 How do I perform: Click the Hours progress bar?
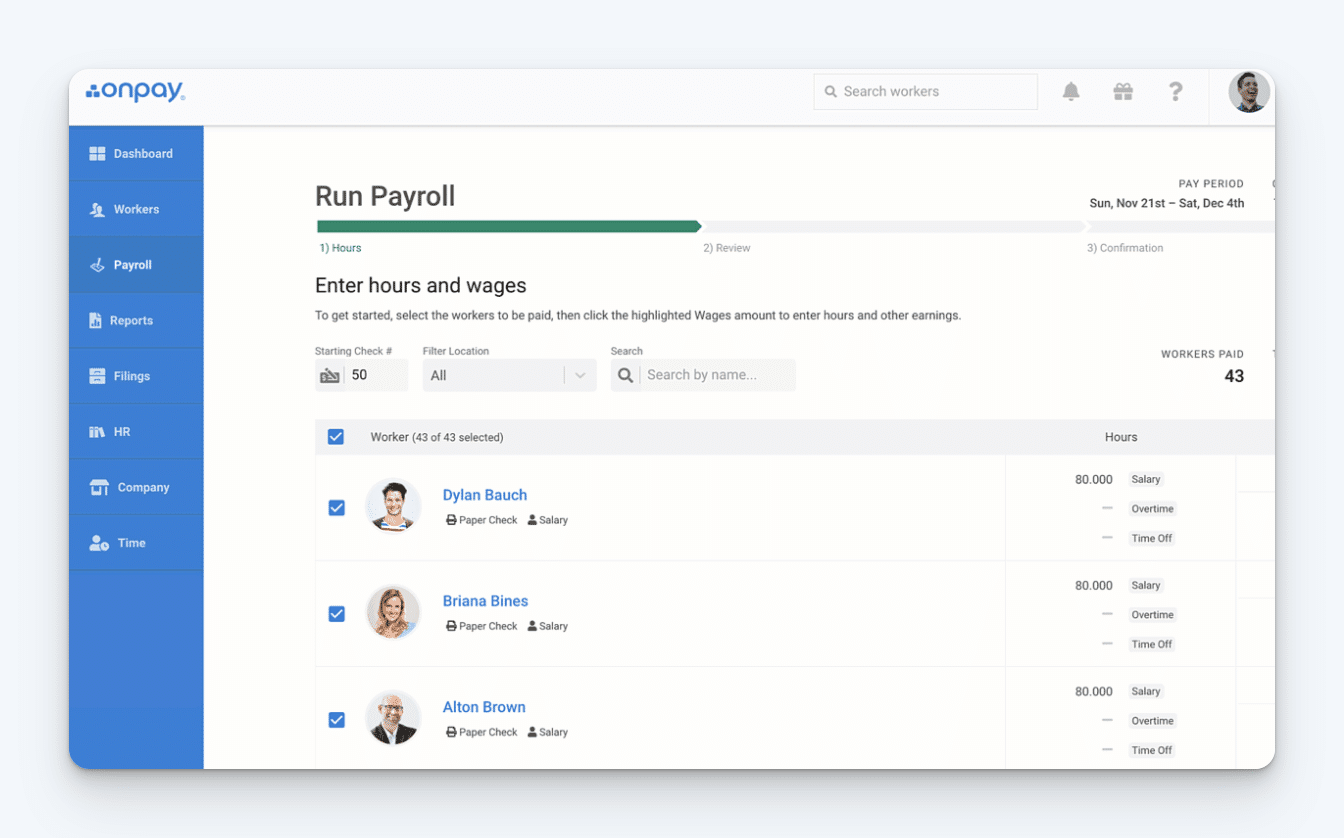(505, 227)
